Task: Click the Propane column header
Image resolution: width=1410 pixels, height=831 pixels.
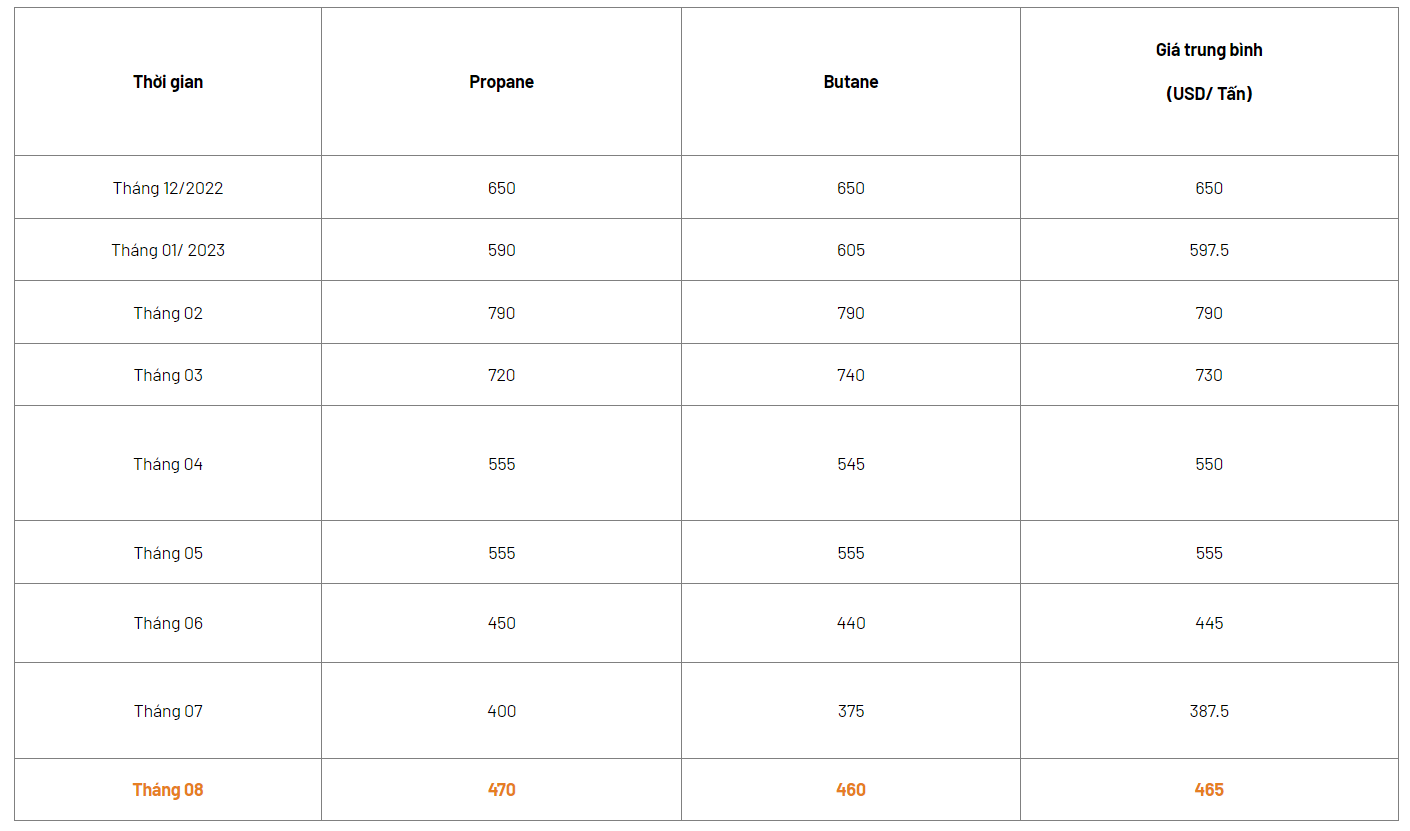Action: (501, 82)
